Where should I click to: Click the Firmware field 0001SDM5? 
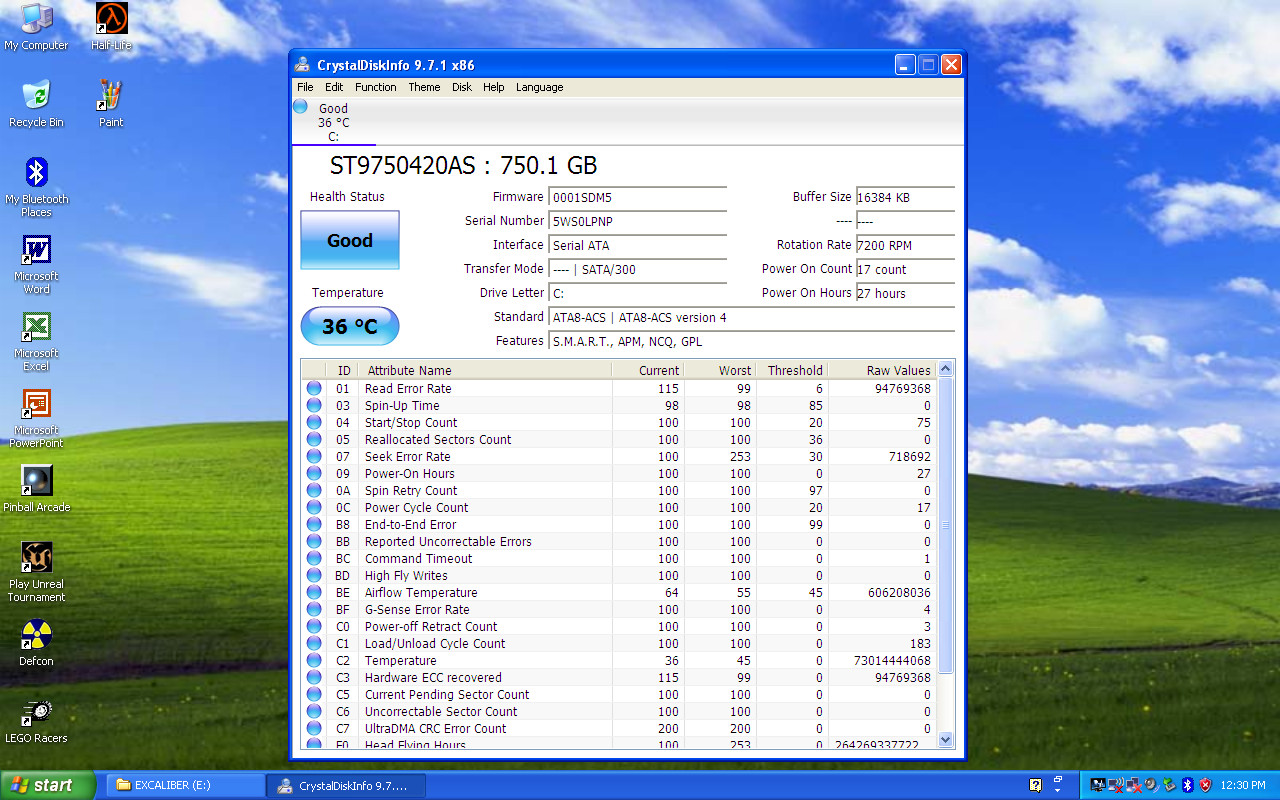638,198
